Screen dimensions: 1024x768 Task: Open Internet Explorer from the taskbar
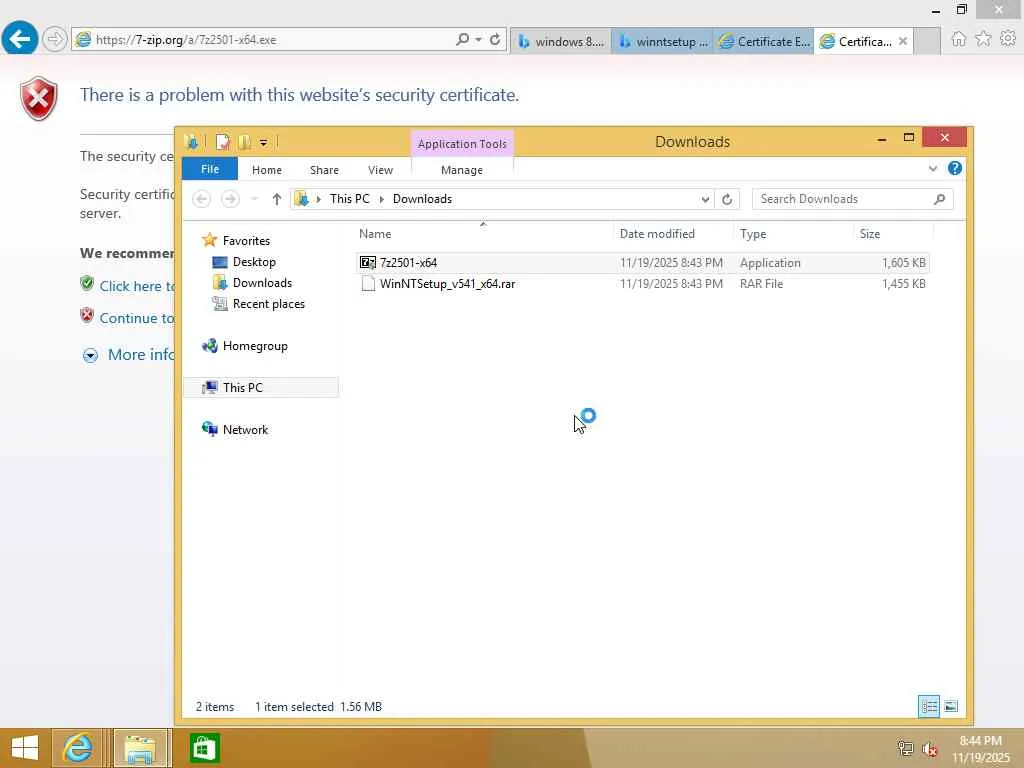pos(77,748)
